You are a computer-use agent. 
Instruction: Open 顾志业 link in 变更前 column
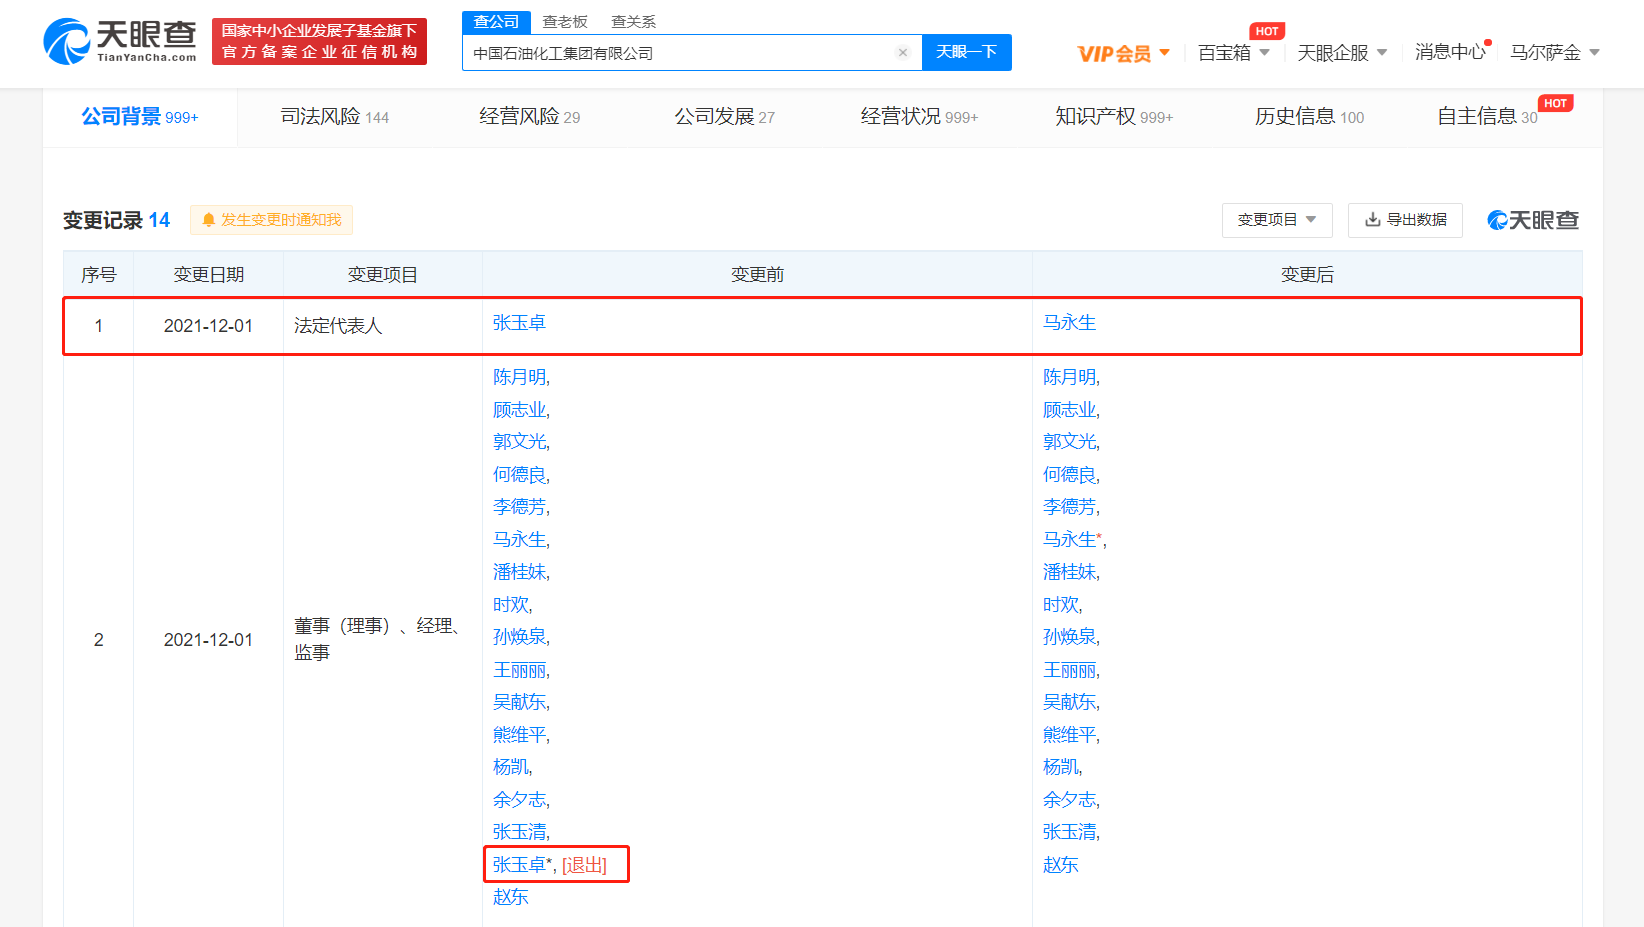pos(520,410)
